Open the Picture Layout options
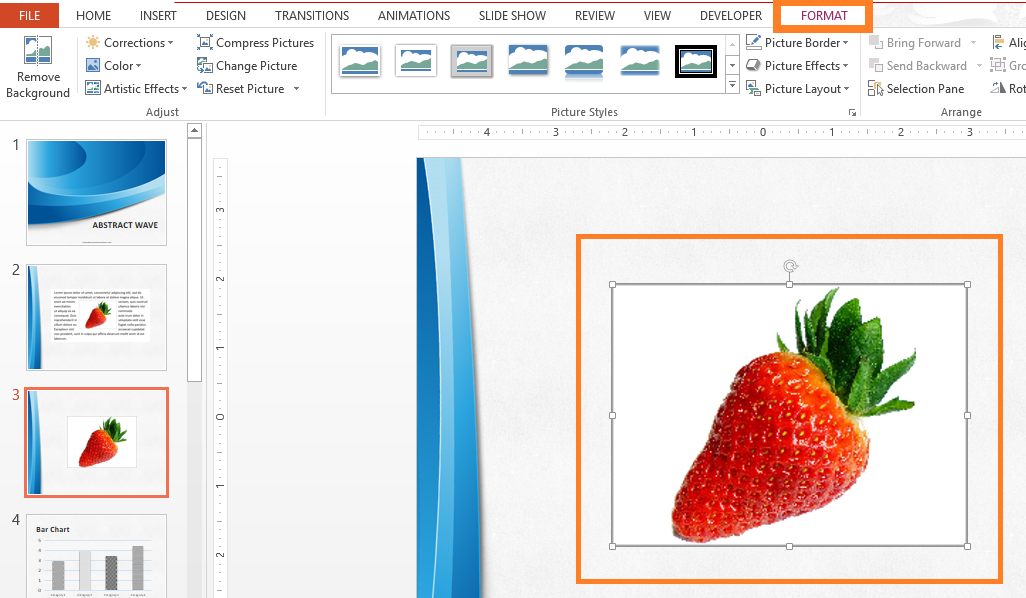Image resolution: width=1026 pixels, height=598 pixels. [x=798, y=88]
